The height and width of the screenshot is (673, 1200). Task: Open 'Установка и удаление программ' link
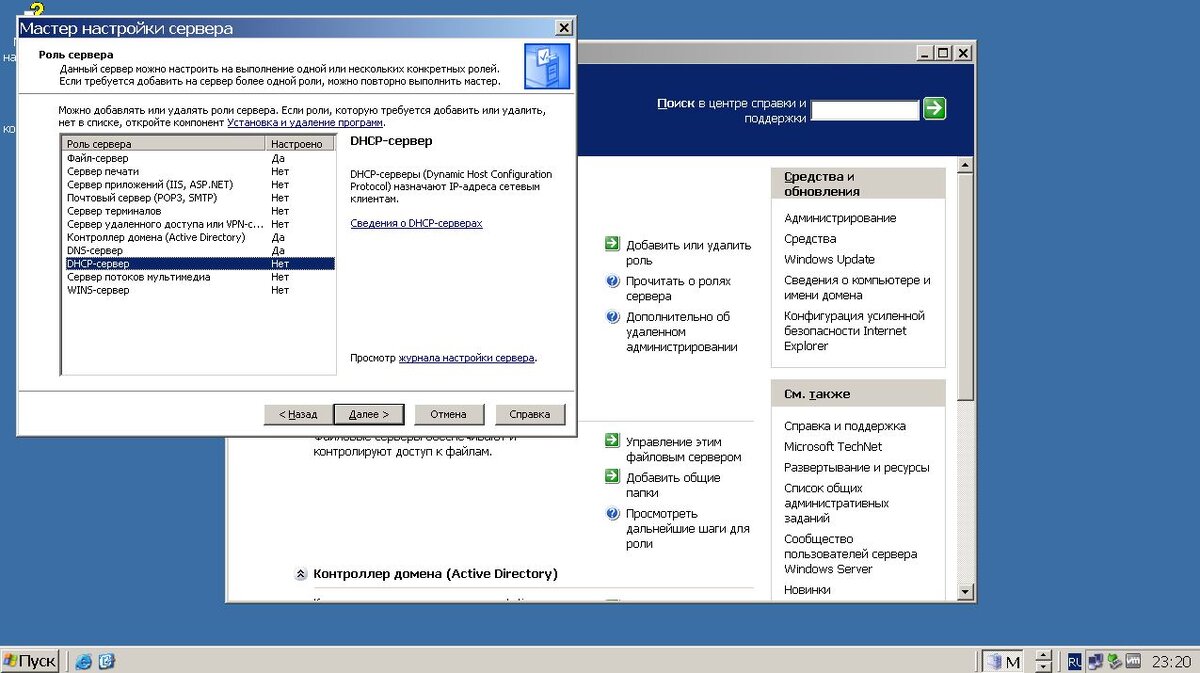point(305,122)
